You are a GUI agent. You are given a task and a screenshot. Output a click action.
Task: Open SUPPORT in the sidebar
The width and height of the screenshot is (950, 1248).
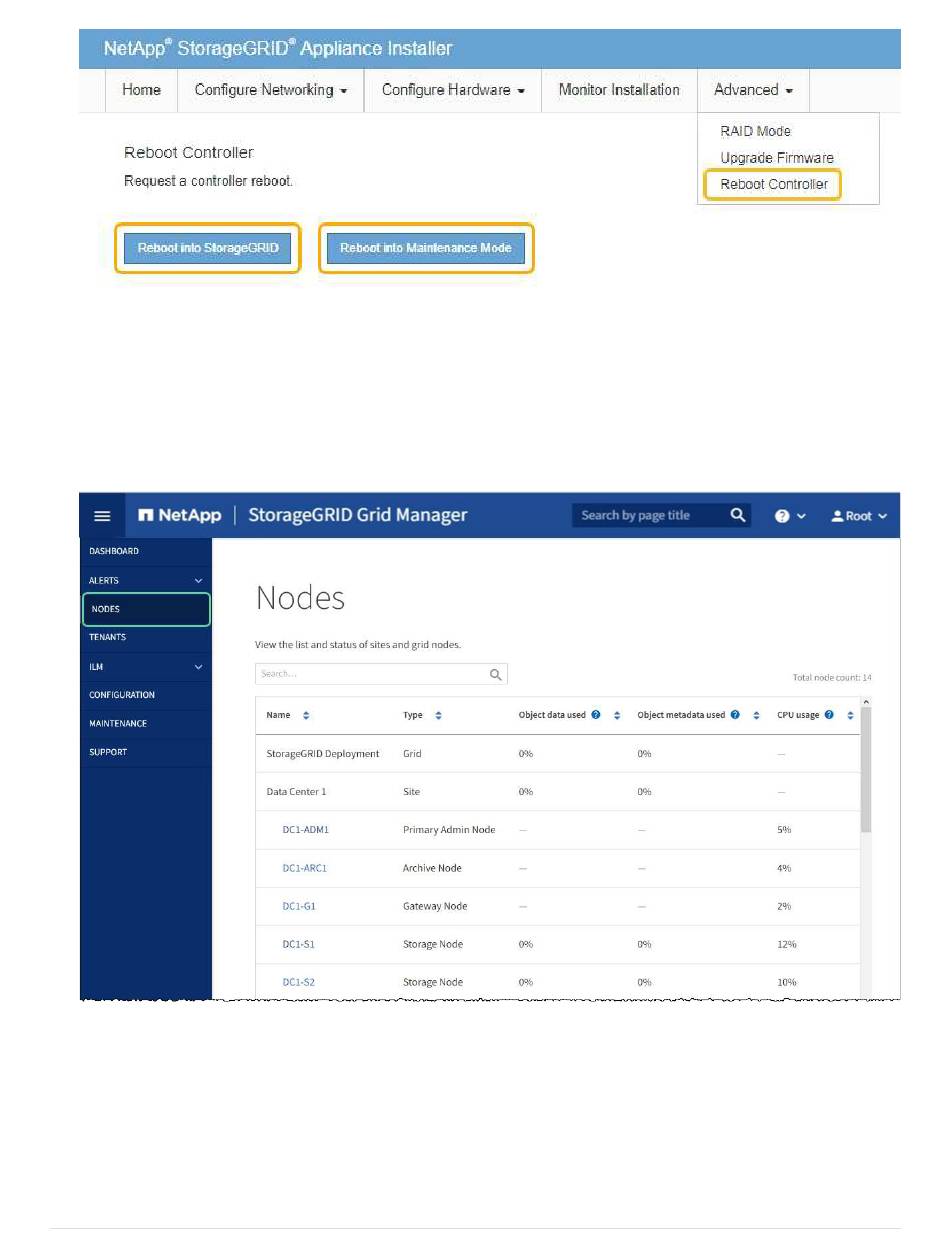coord(108,752)
